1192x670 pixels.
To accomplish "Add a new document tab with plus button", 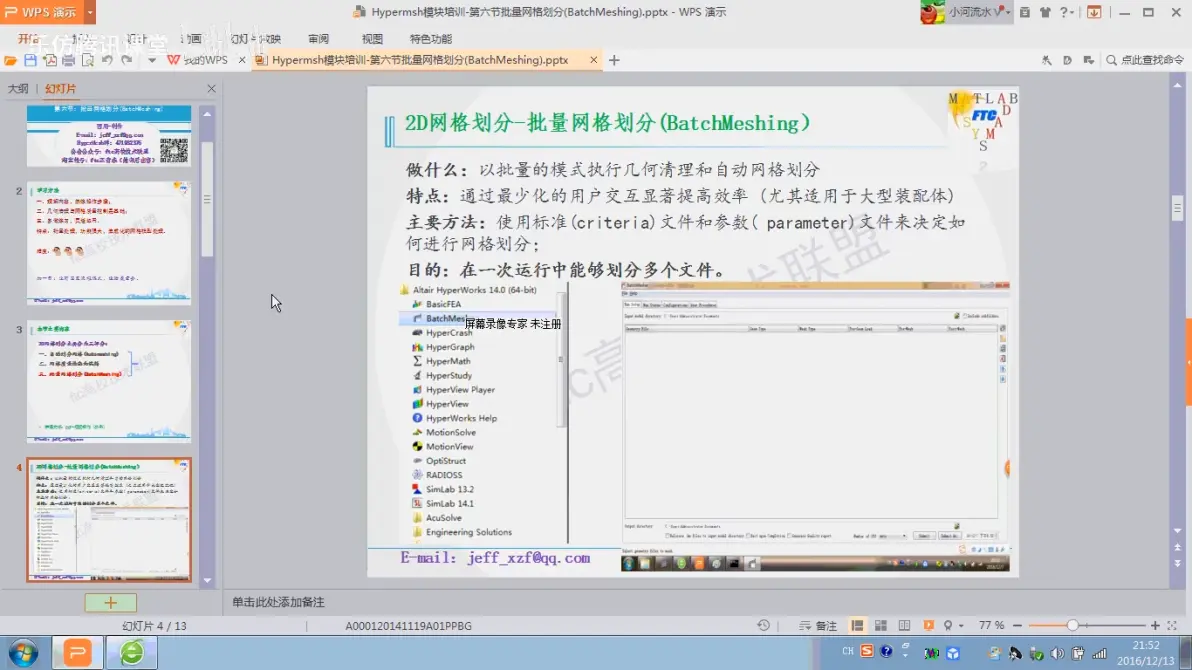I will click(x=614, y=60).
